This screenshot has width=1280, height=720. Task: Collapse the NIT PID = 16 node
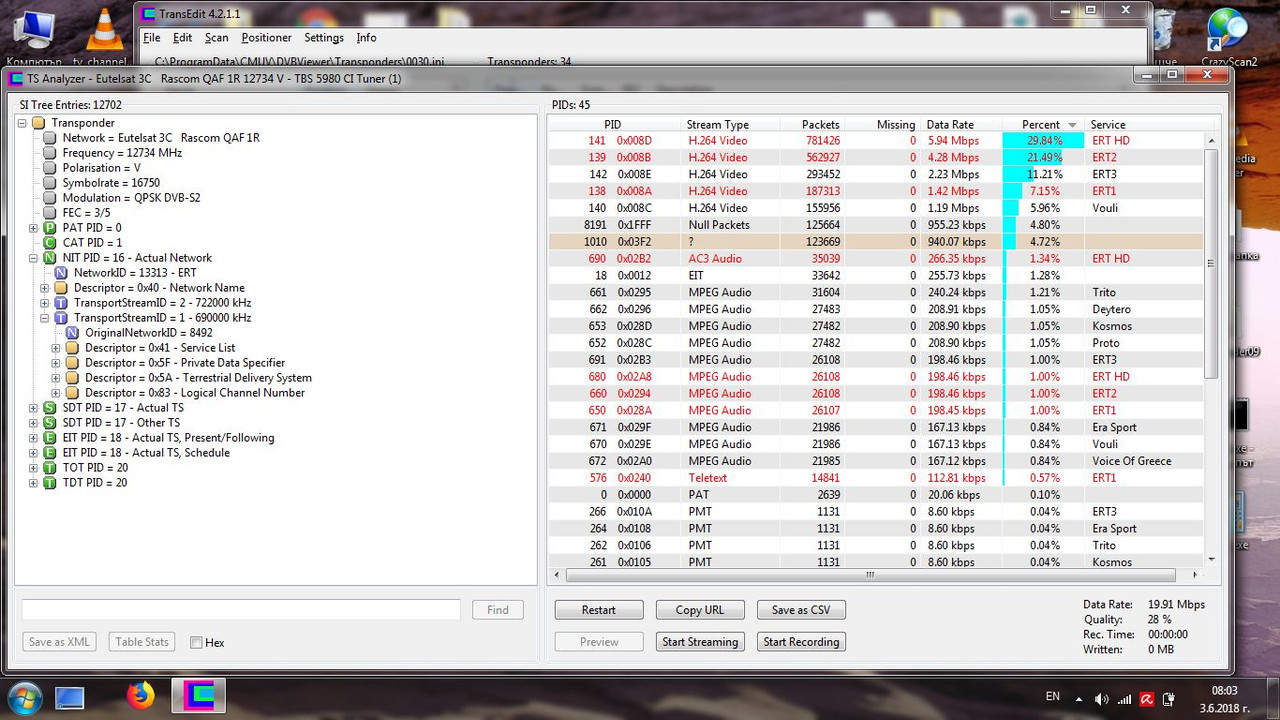[34, 258]
